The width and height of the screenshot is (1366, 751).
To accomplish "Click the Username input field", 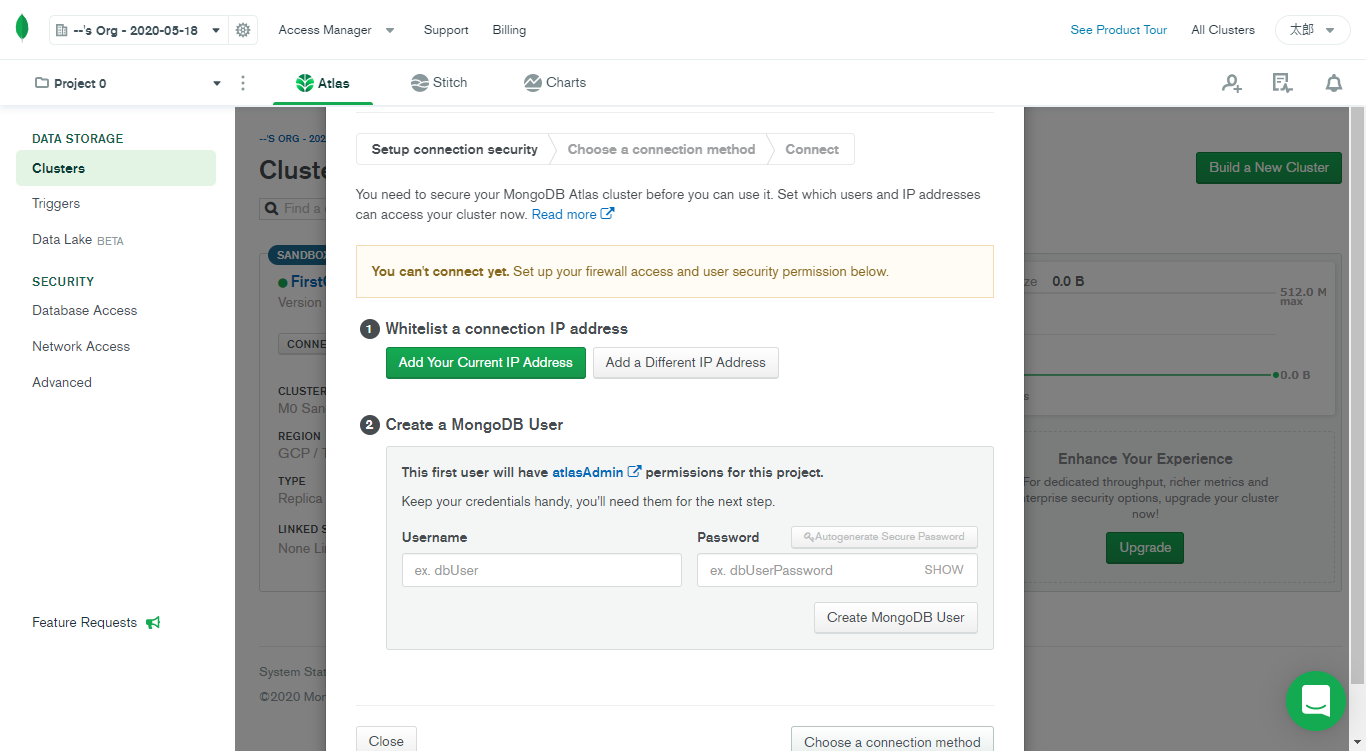I will 541,570.
